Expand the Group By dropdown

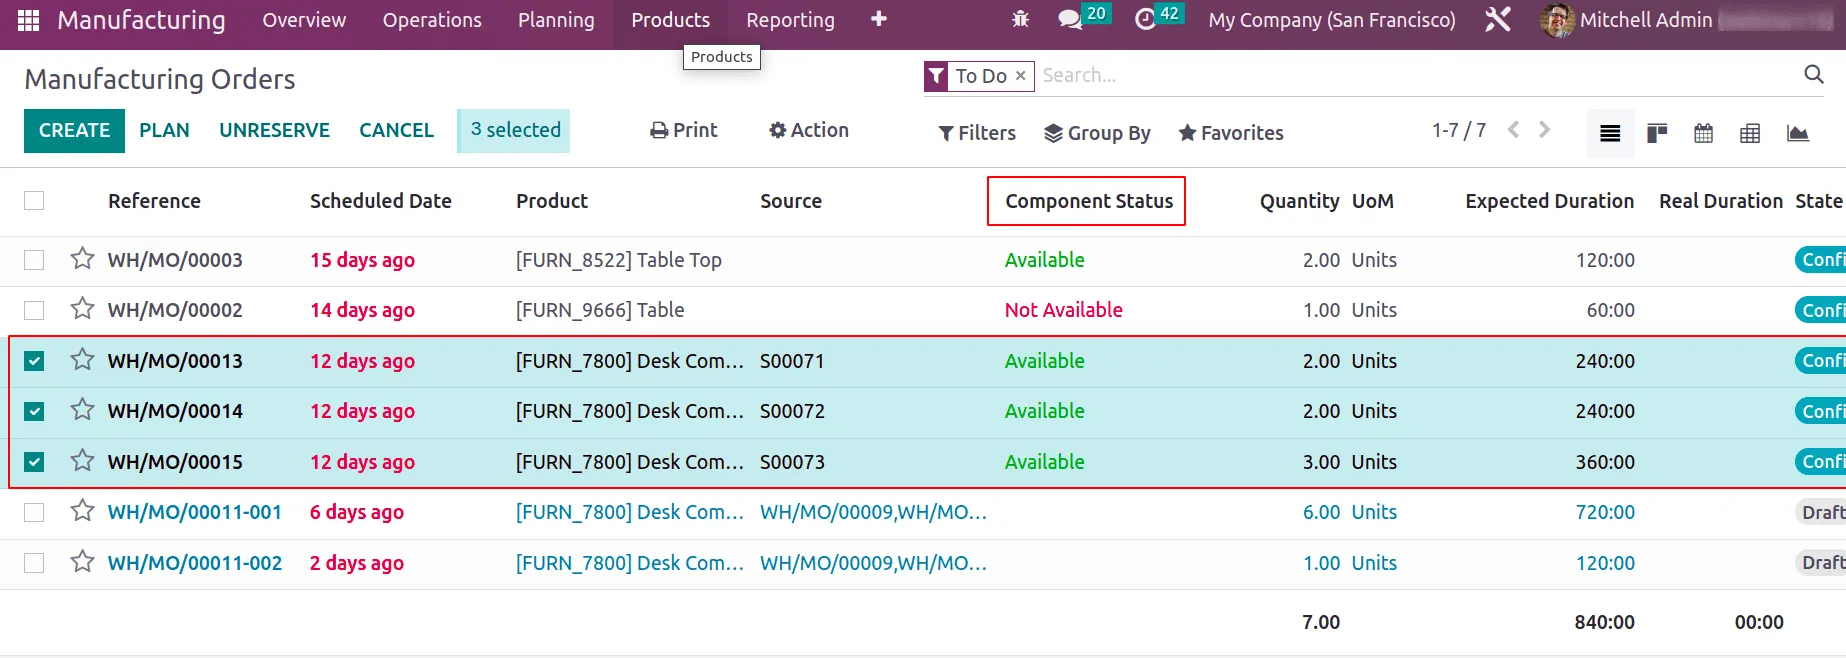coord(1097,133)
